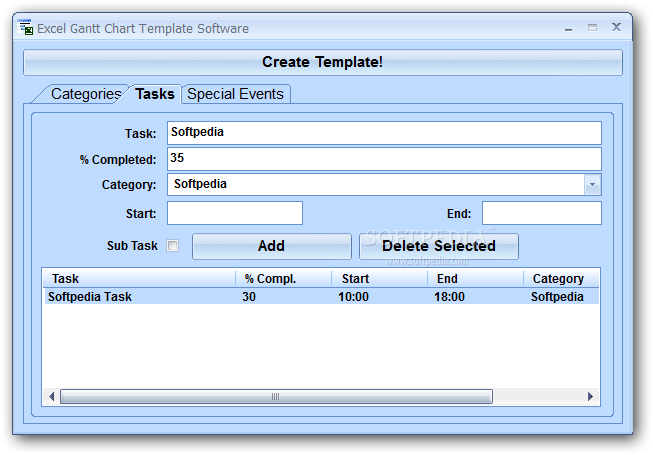653x455 pixels.
Task: Click the left scroll arrow of task list
Action: (52, 396)
